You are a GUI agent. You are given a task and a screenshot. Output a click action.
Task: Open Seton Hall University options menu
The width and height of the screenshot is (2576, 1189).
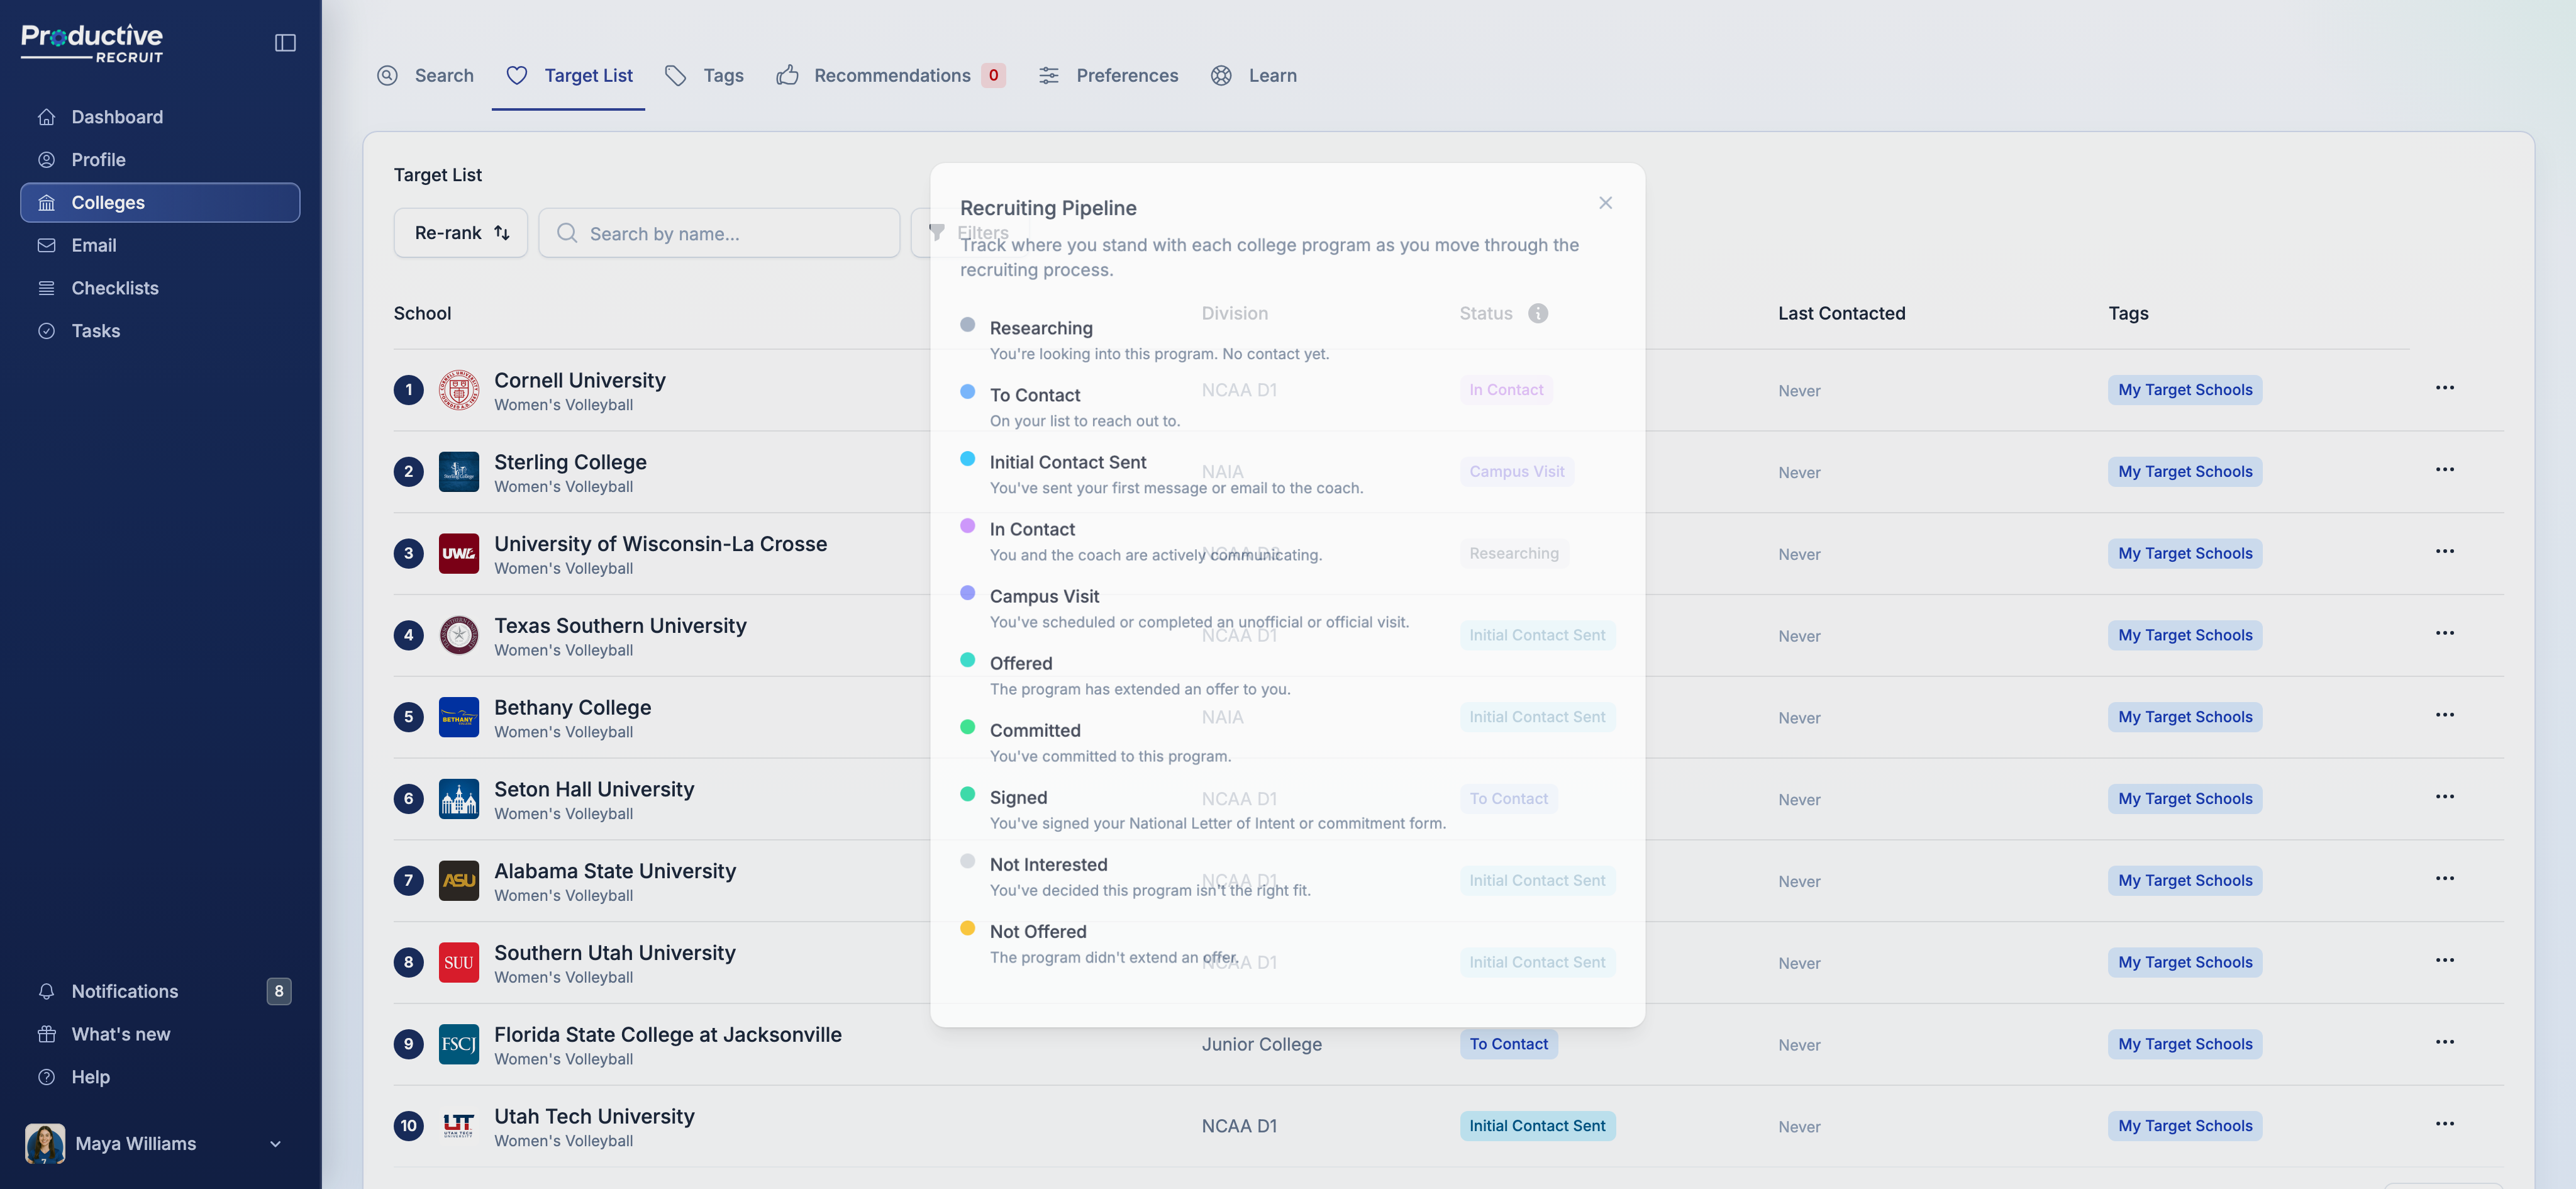[2444, 797]
